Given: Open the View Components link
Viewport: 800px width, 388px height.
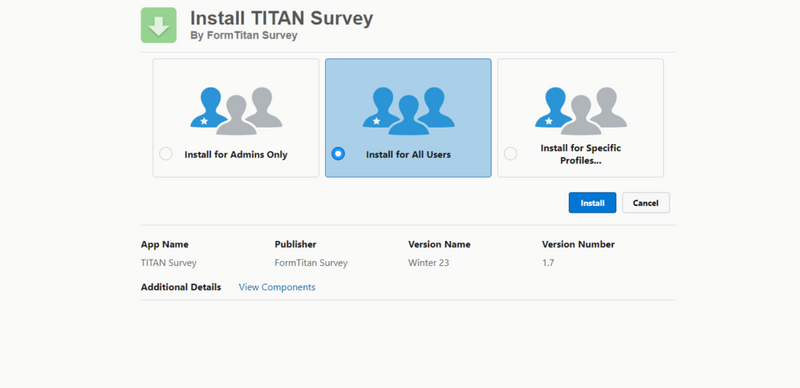Looking at the screenshot, I should tap(277, 287).
